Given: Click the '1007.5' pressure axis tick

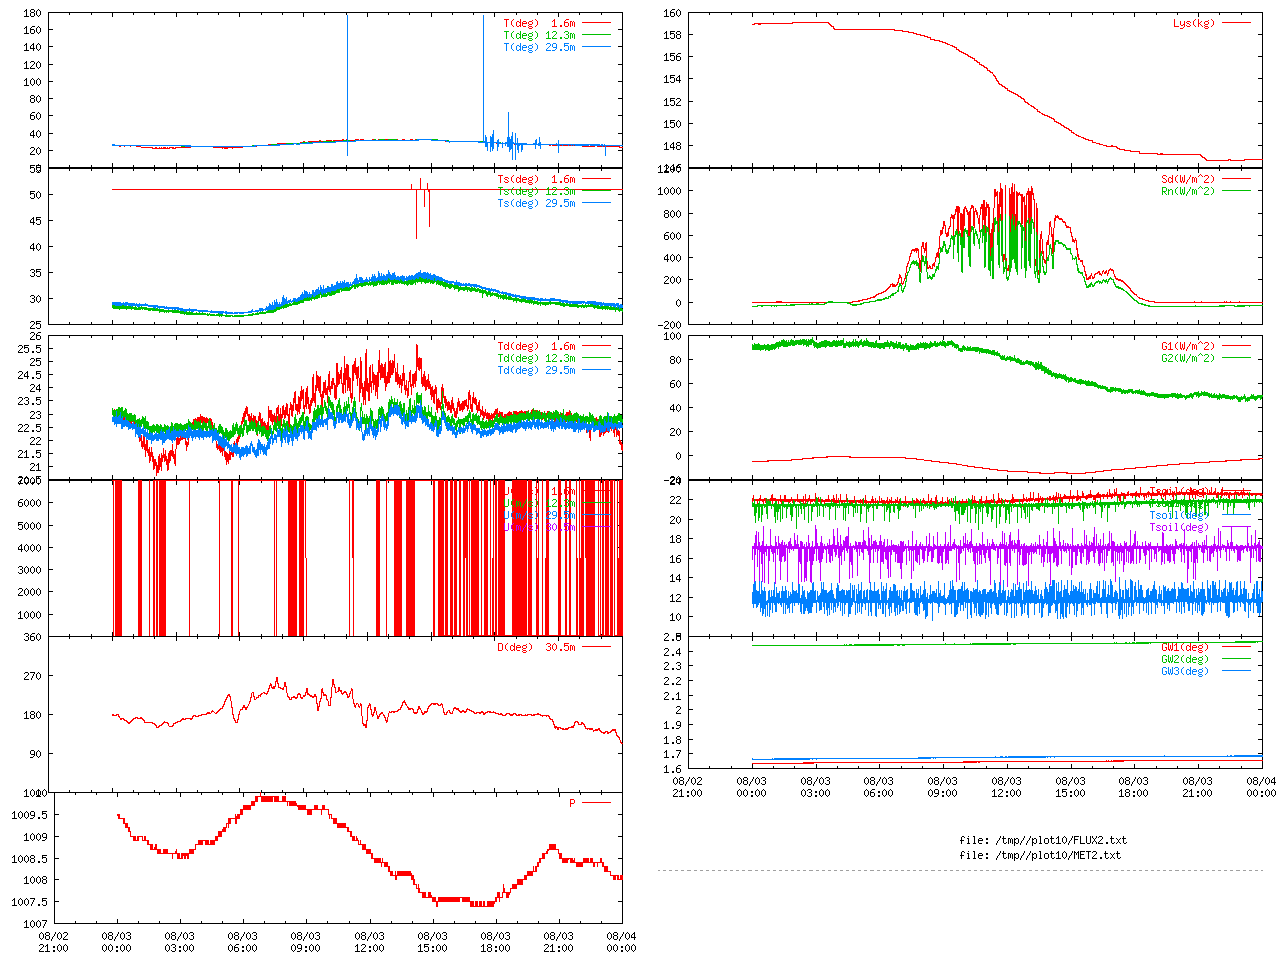Looking at the screenshot, I should pyautogui.click(x=30, y=903).
